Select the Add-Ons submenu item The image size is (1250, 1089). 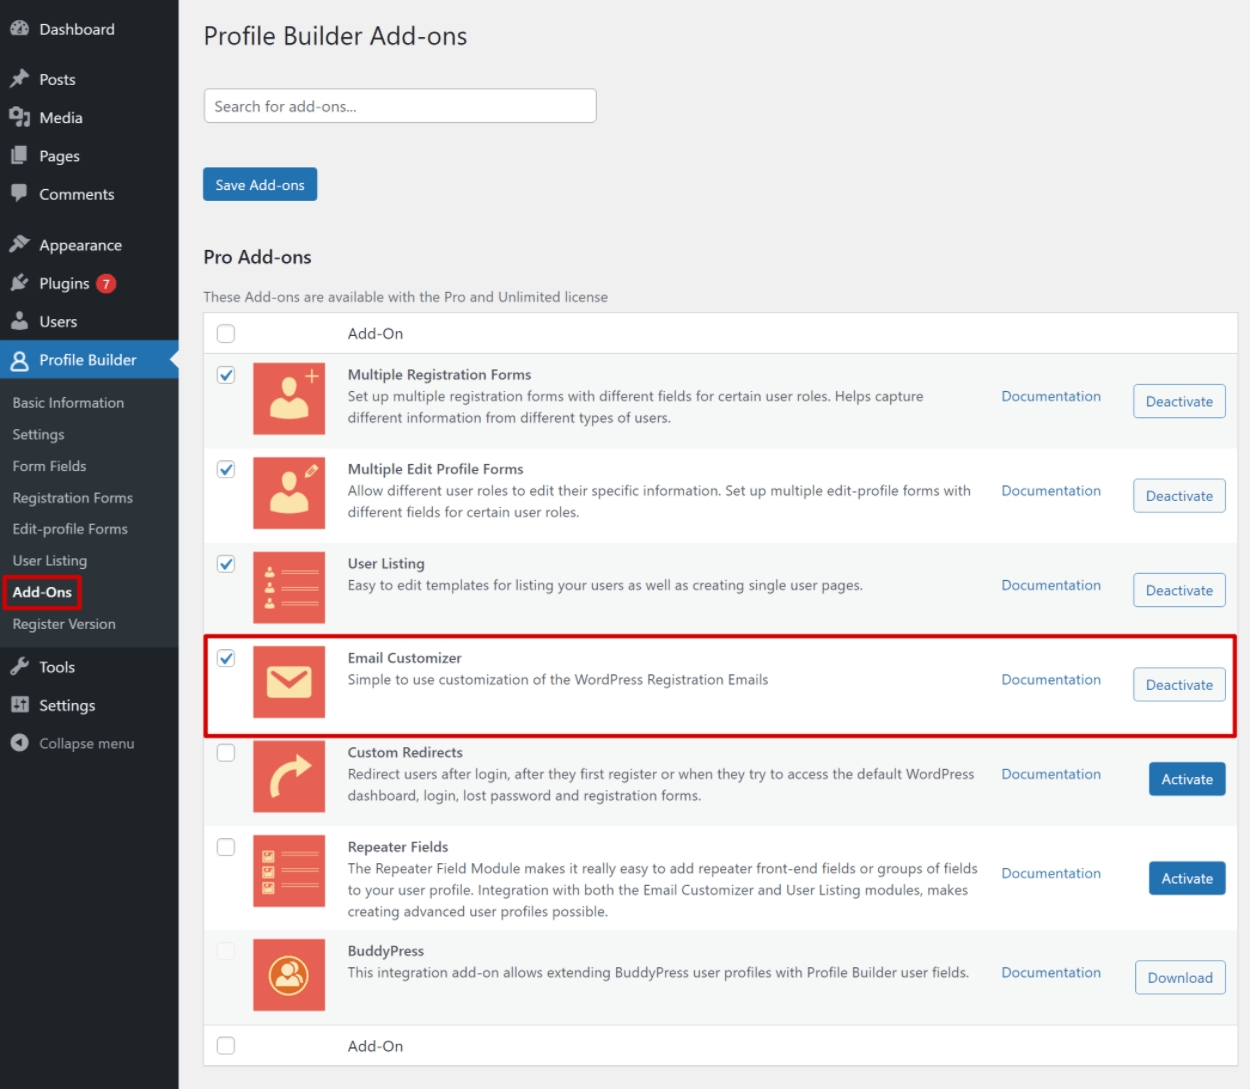[42, 592]
